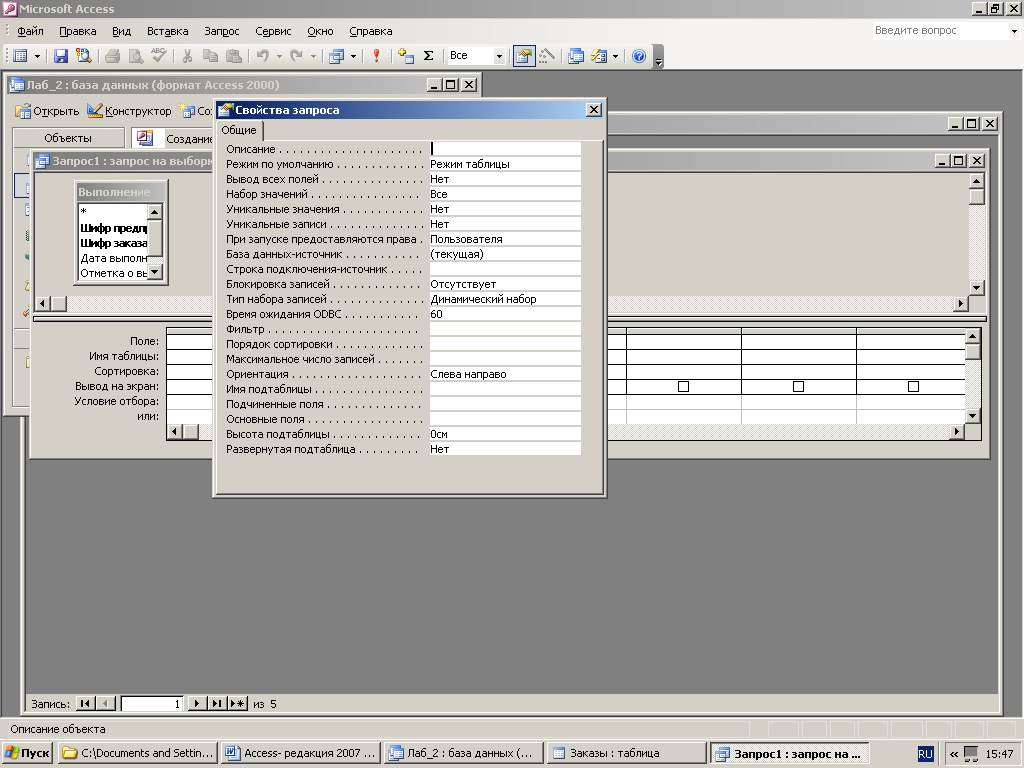Click the 'Набор значений' value Все
This screenshot has height=768, width=1024.
click(x=505, y=194)
